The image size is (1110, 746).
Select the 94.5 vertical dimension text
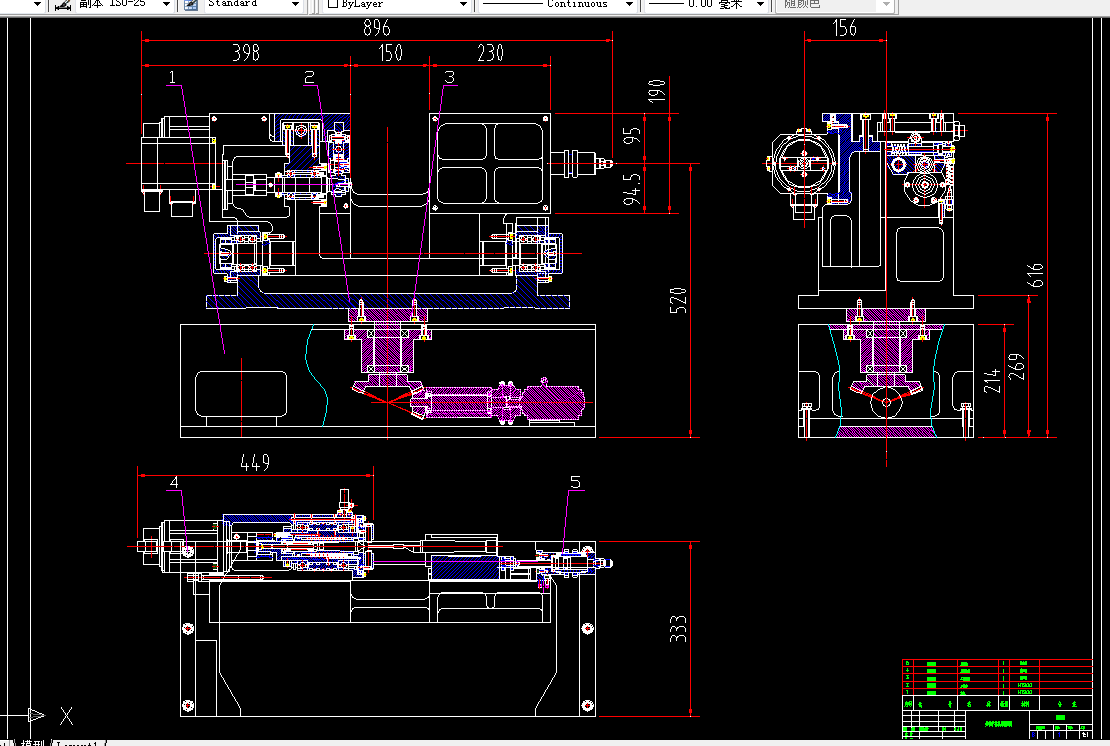[632, 190]
